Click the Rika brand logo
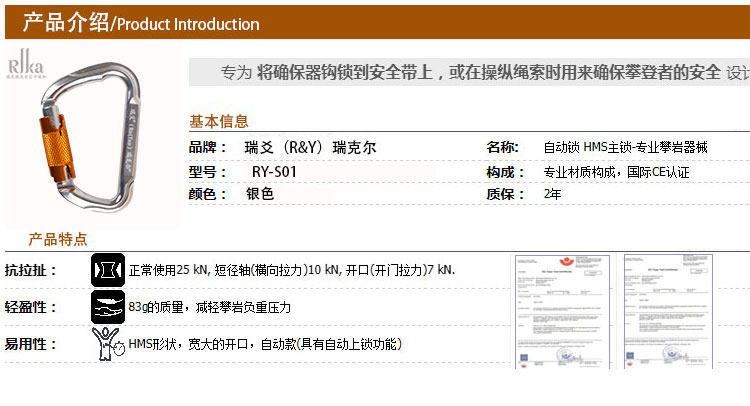This screenshot has width=750, height=406. pos(26,64)
